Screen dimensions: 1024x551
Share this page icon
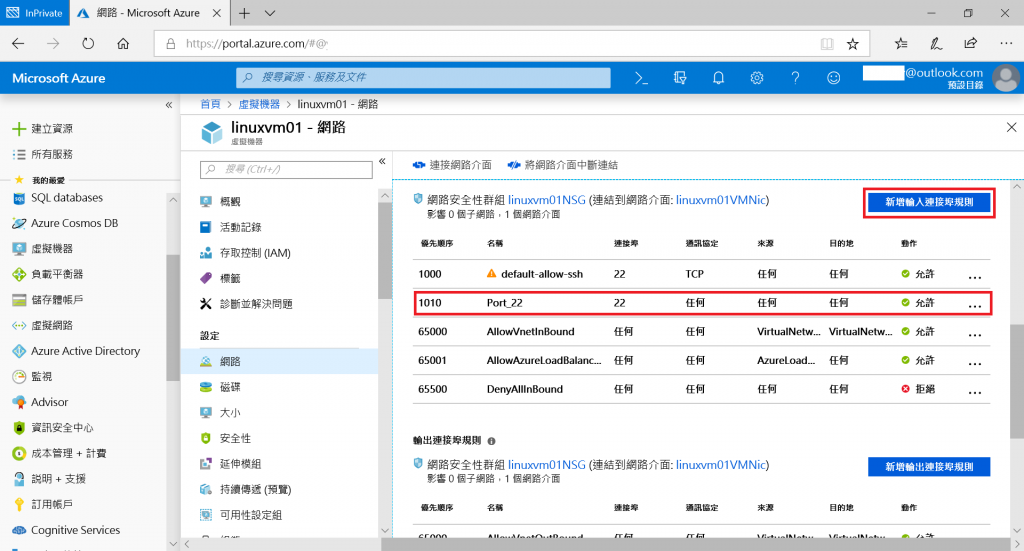tap(970, 44)
